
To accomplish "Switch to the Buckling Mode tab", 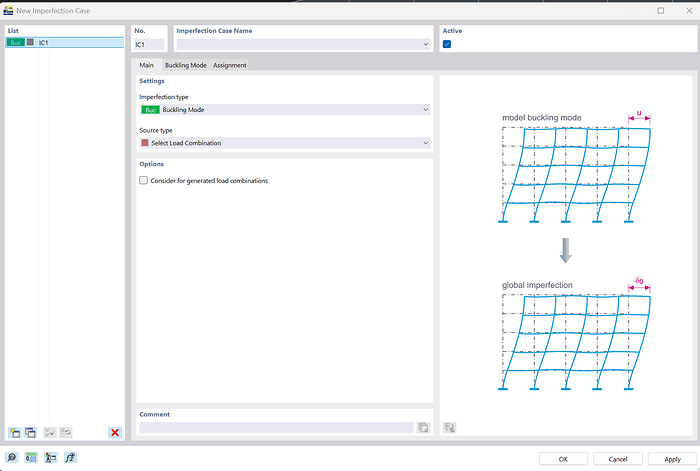I will (x=186, y=65).
